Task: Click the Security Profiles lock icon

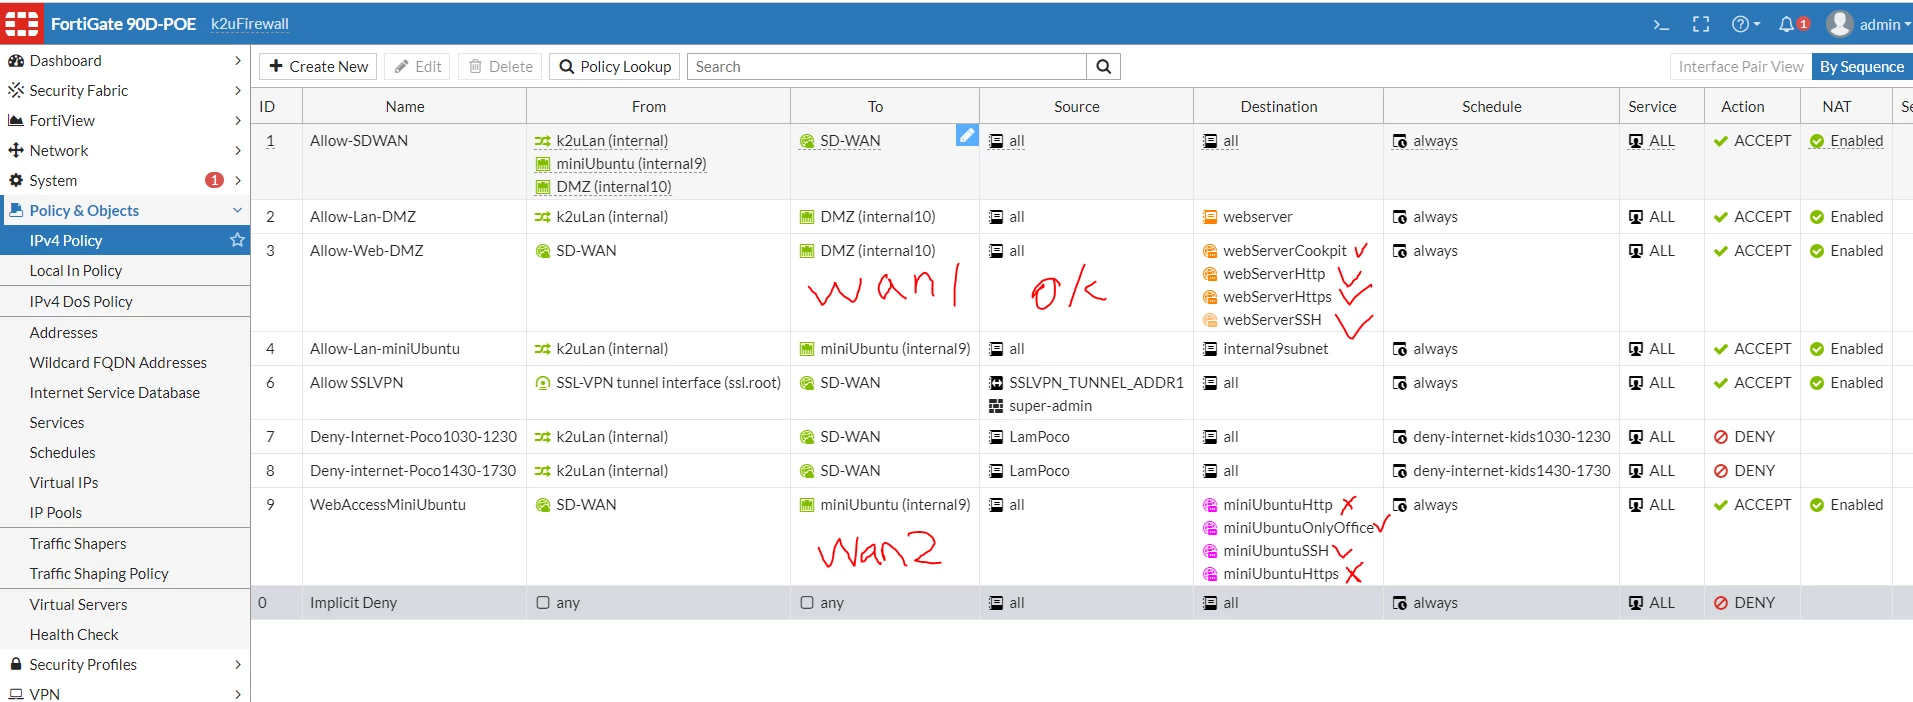Action: (x=16, y=664)
